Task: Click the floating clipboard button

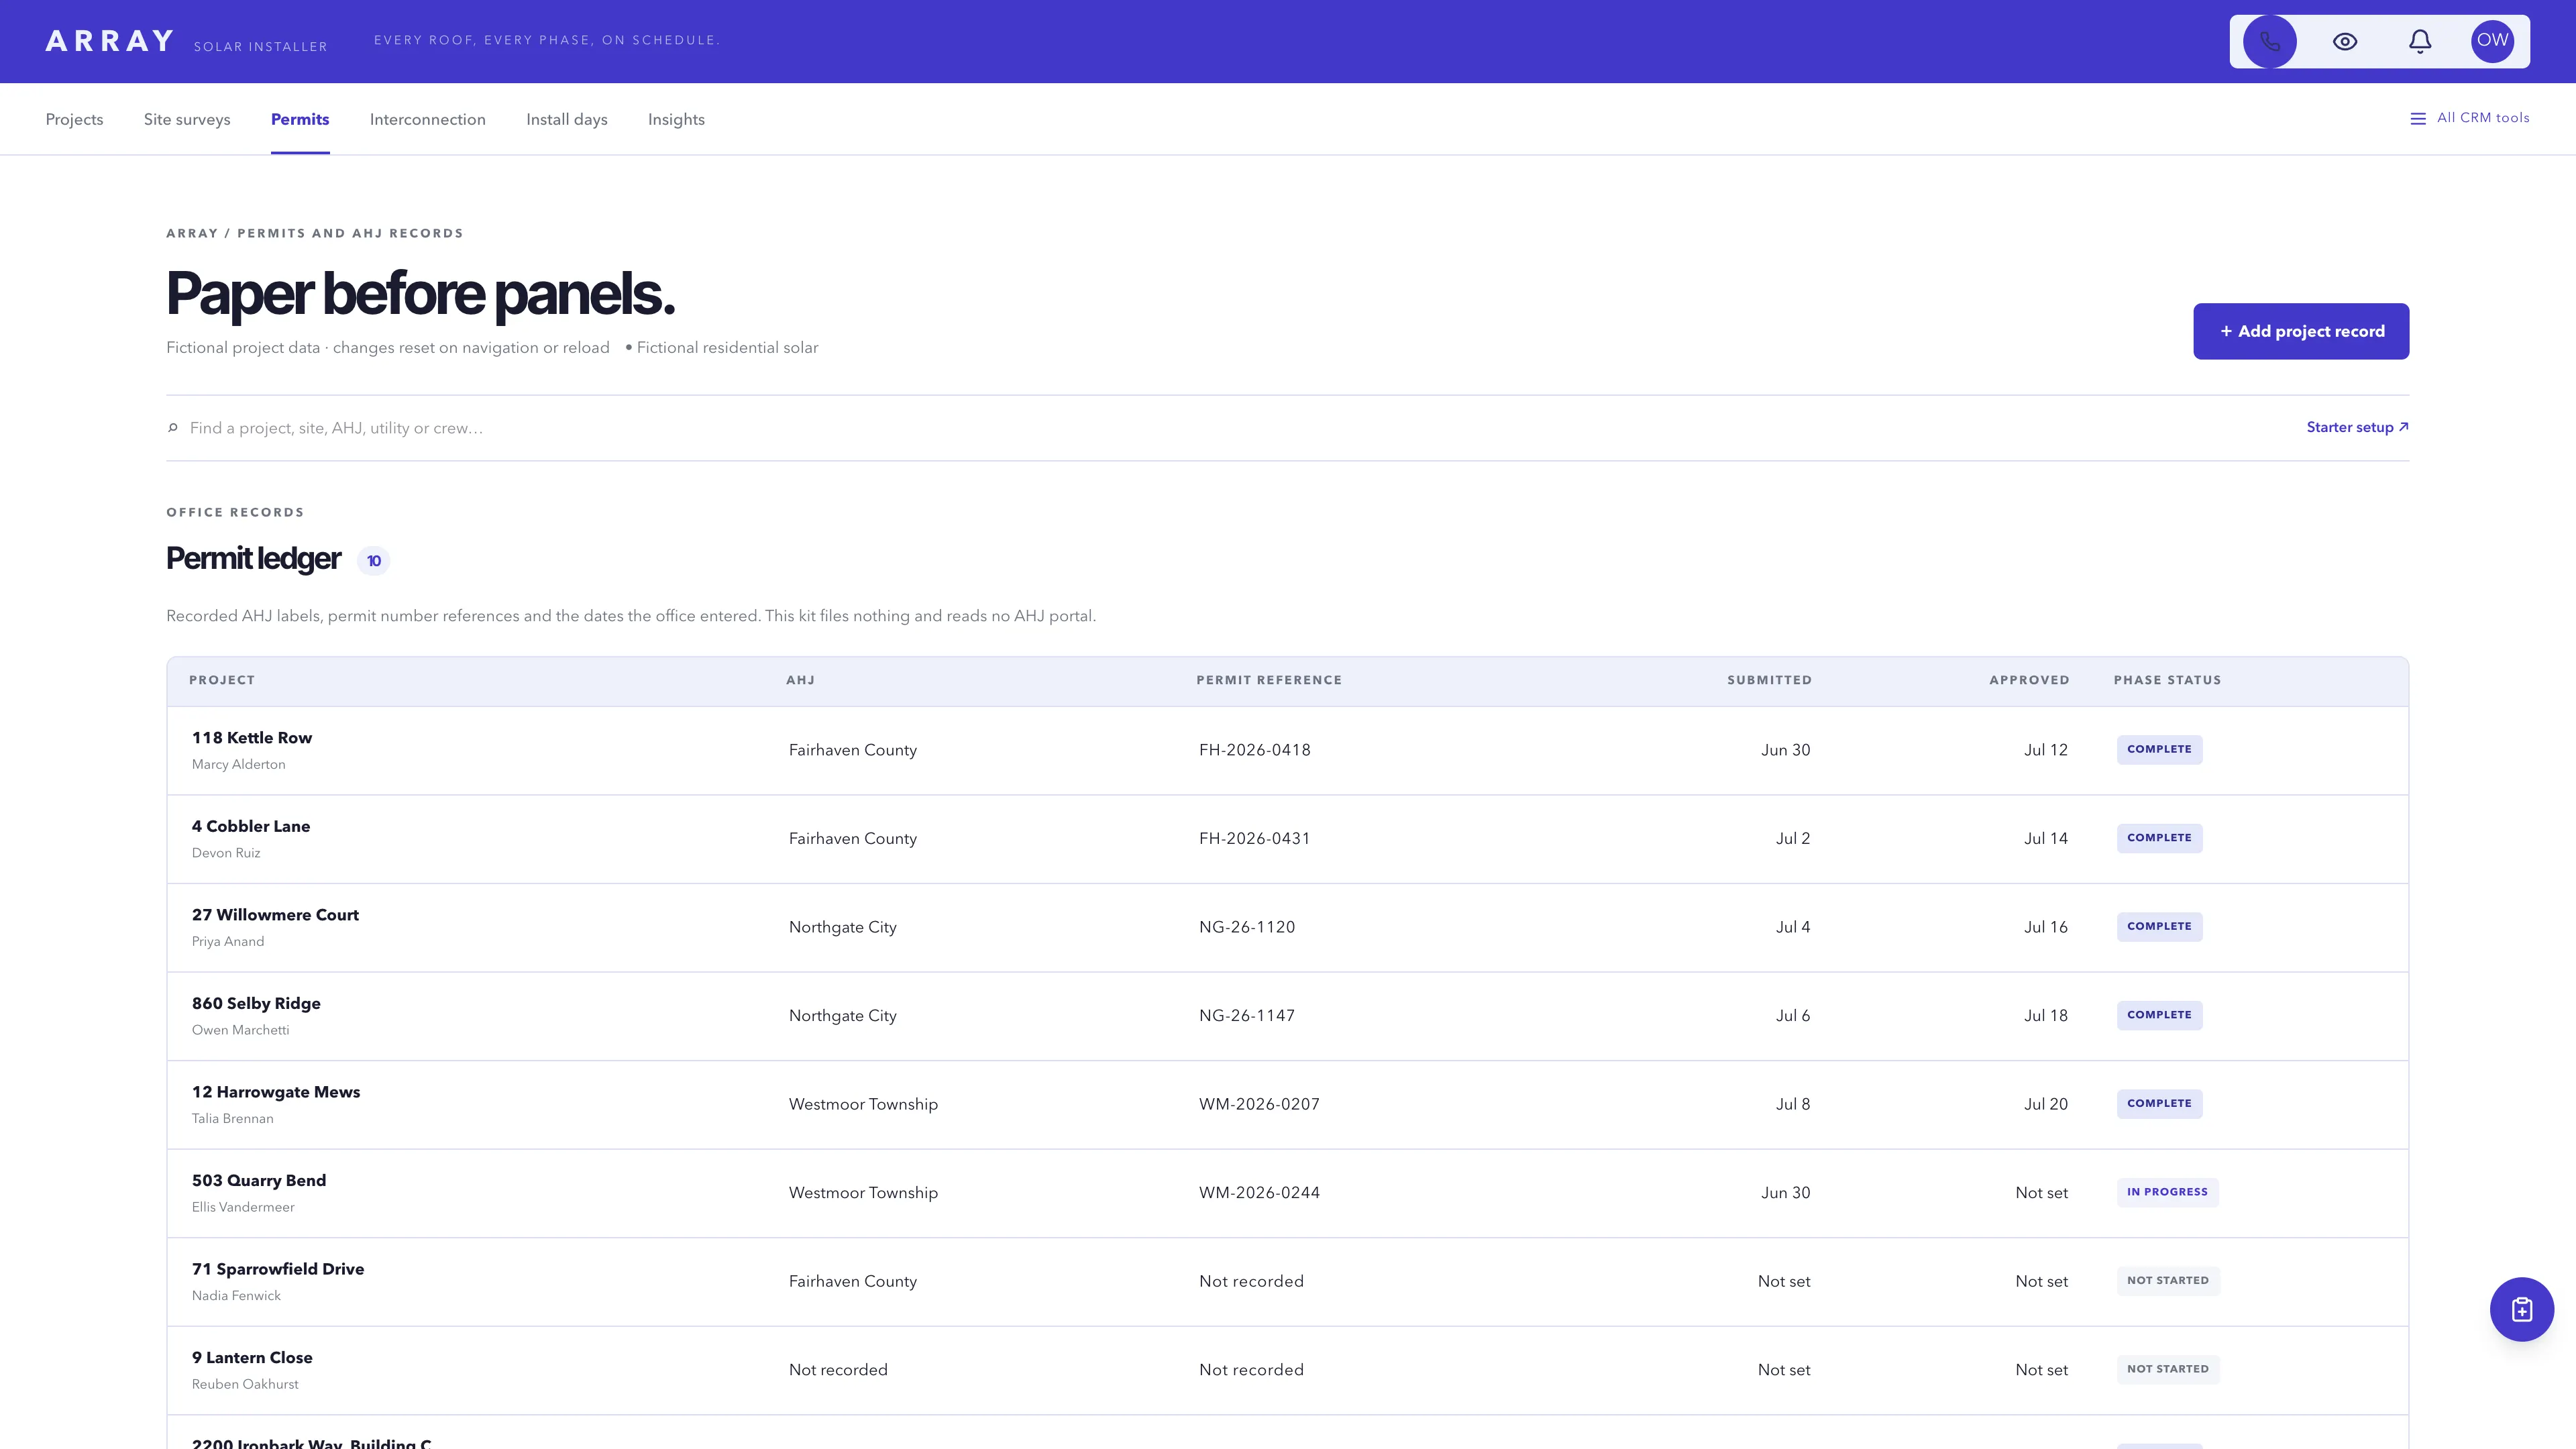Action: pyautogui.click(x=2522, y=1309)
